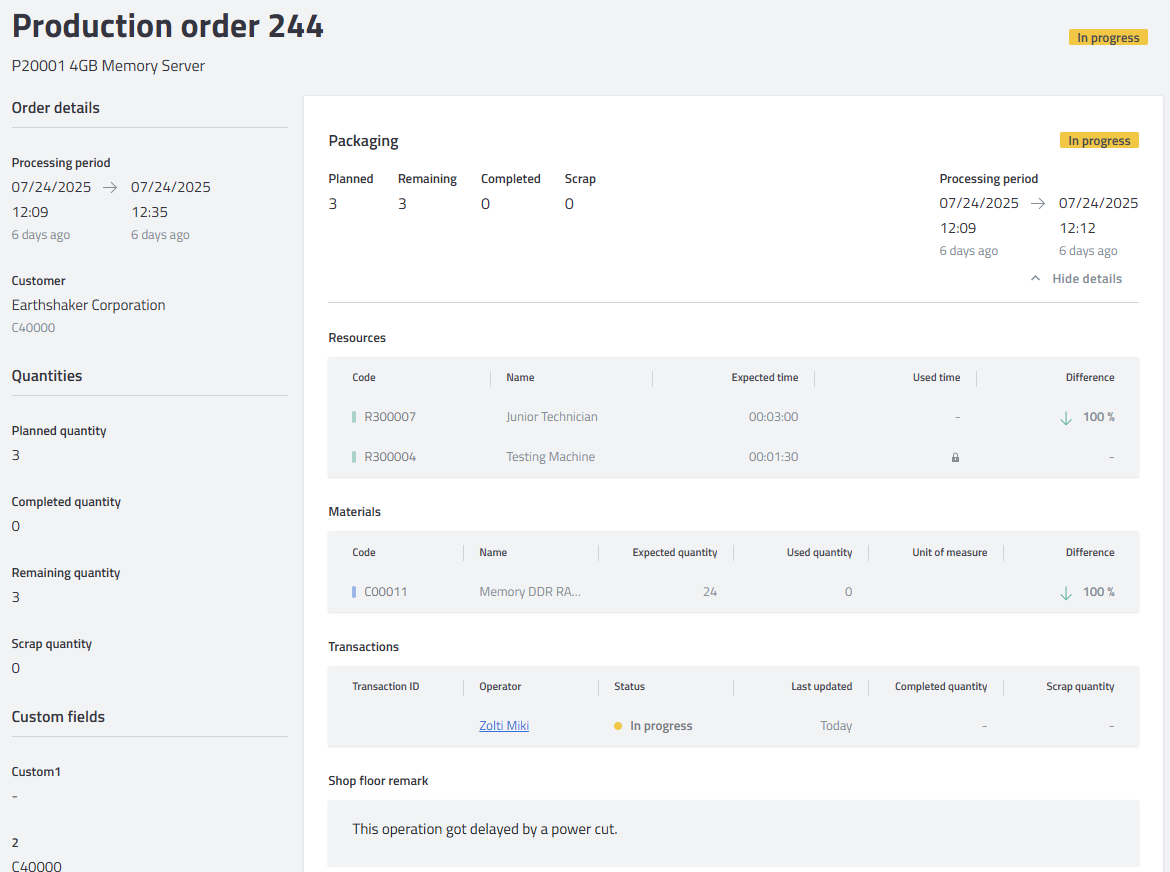Select the In progress status in Transactions row
Image resolution: width=1170 pixels, height=872 pixels.
point(661,725)
